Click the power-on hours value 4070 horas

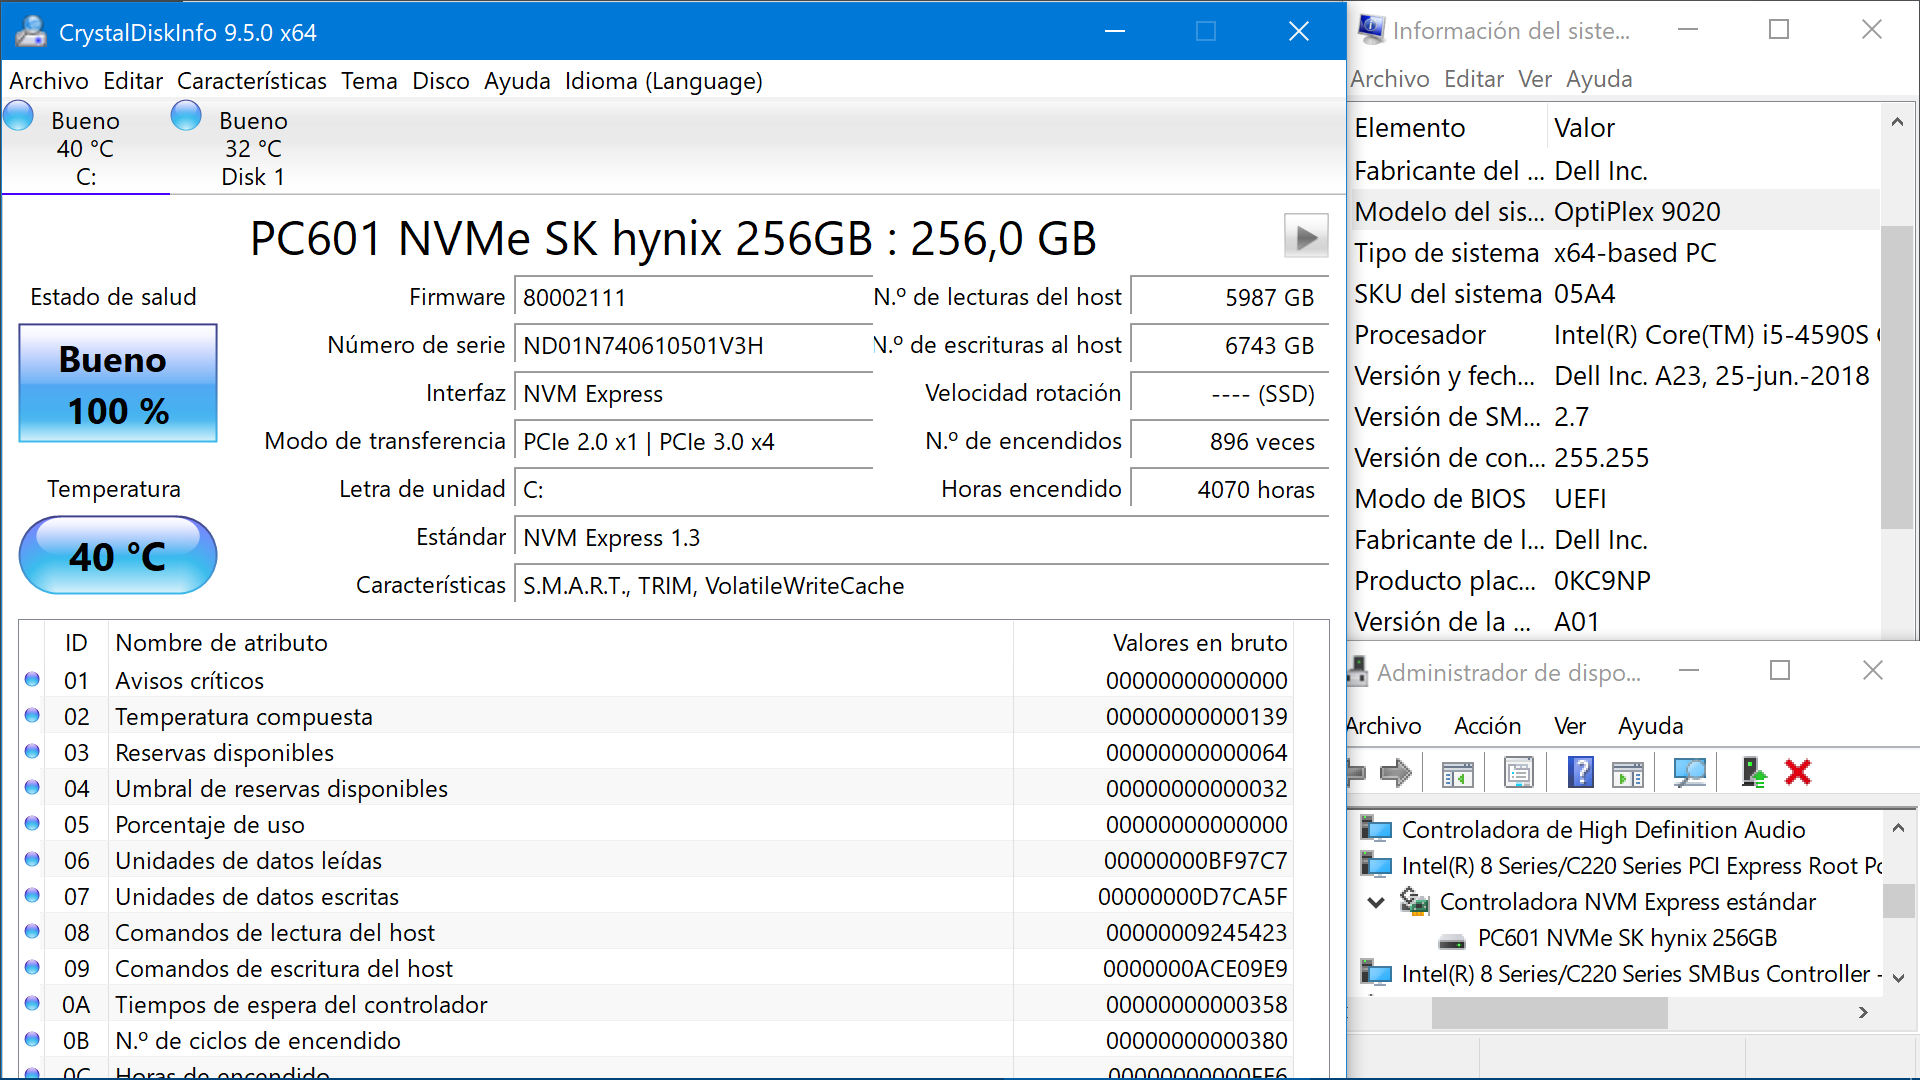pos(1229,490)
